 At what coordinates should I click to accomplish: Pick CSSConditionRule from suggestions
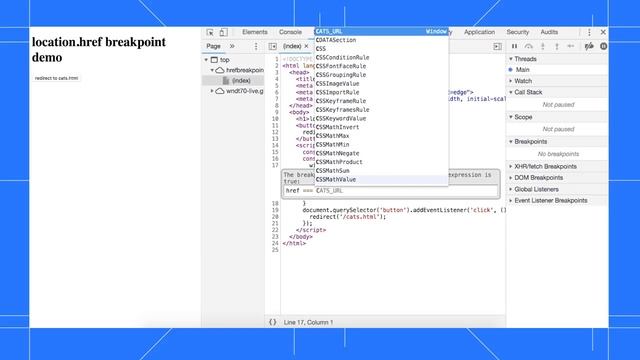coord(381,58)
